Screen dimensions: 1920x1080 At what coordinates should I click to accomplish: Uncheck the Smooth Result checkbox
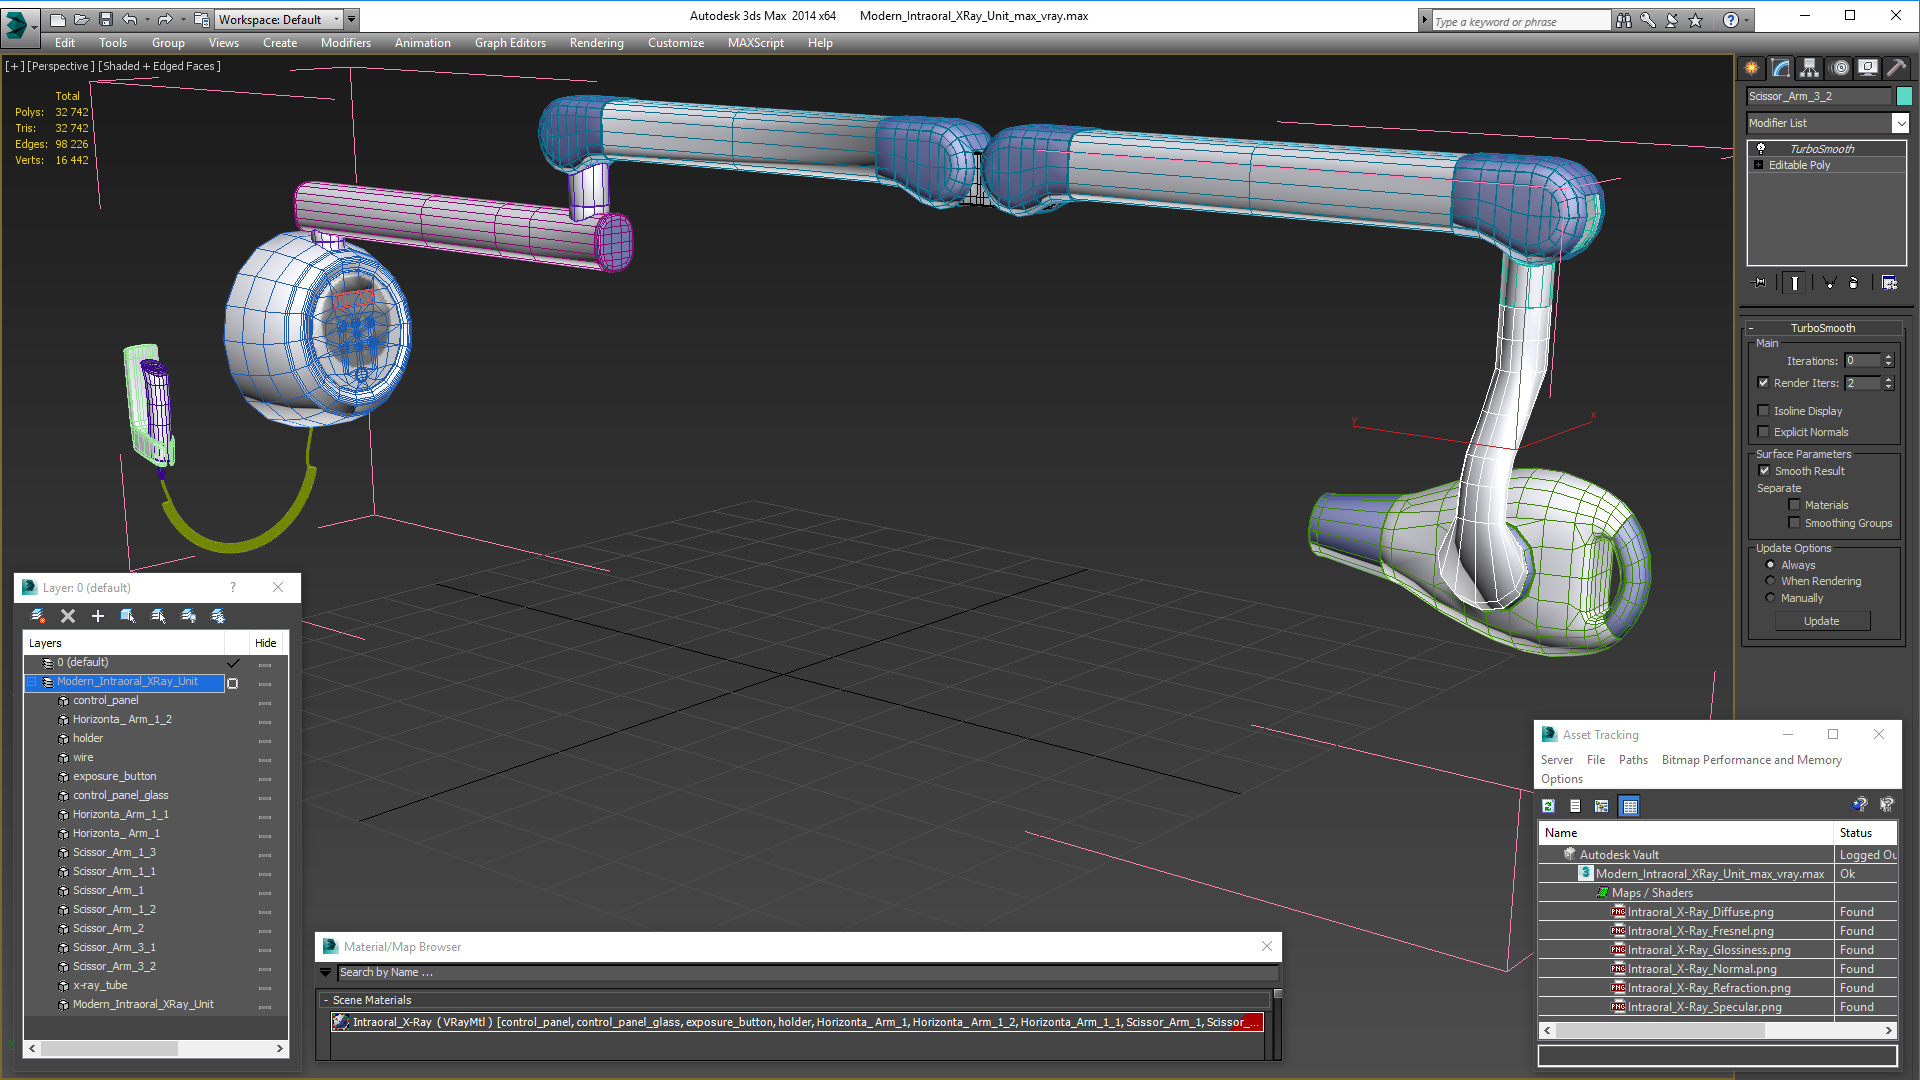(x=1764, y=471)
